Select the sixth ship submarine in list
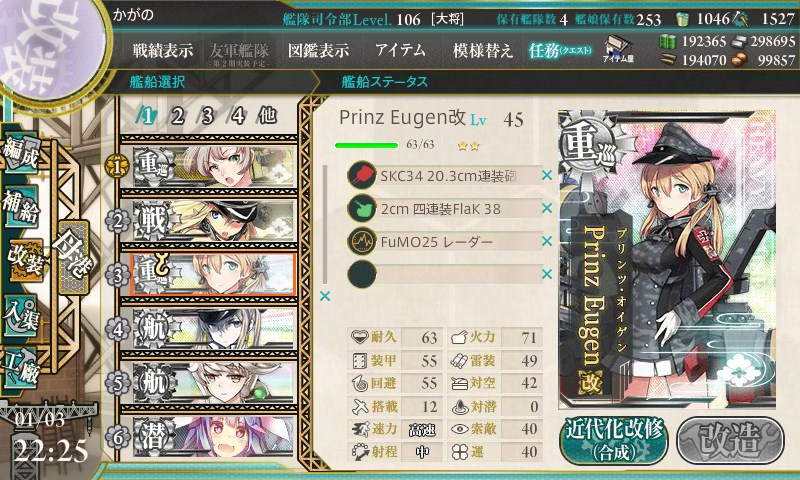 [210, 436]
